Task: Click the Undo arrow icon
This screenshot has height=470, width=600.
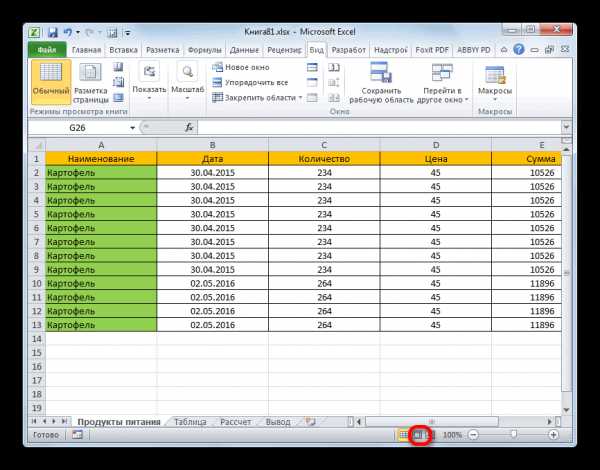Action: click(68, 33)
